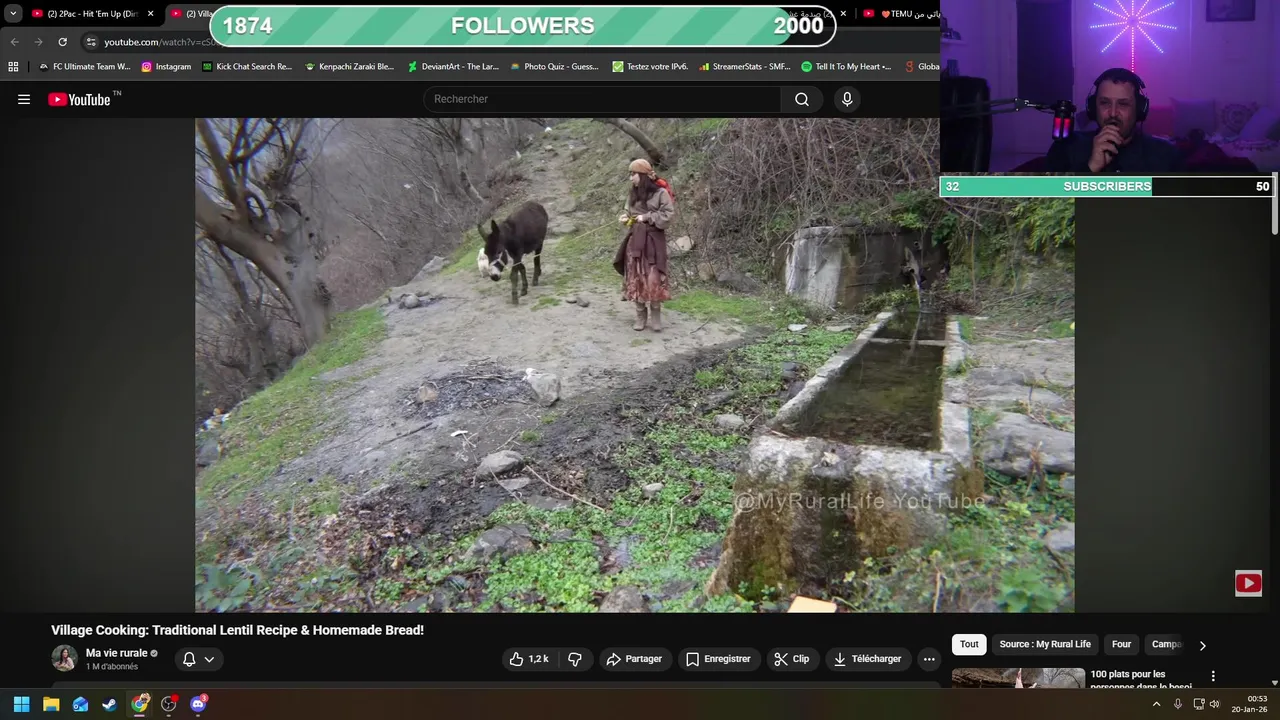Viewport: 1280px width, 720px height.
Task: Open the Ma vie rurale channel name
Action: pyautogui.click(x=116, y=653)
